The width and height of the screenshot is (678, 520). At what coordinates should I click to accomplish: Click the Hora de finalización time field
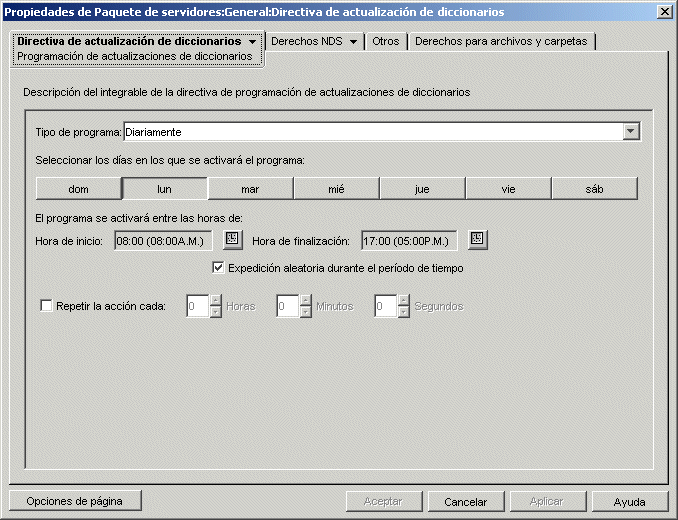click(409, 241)
